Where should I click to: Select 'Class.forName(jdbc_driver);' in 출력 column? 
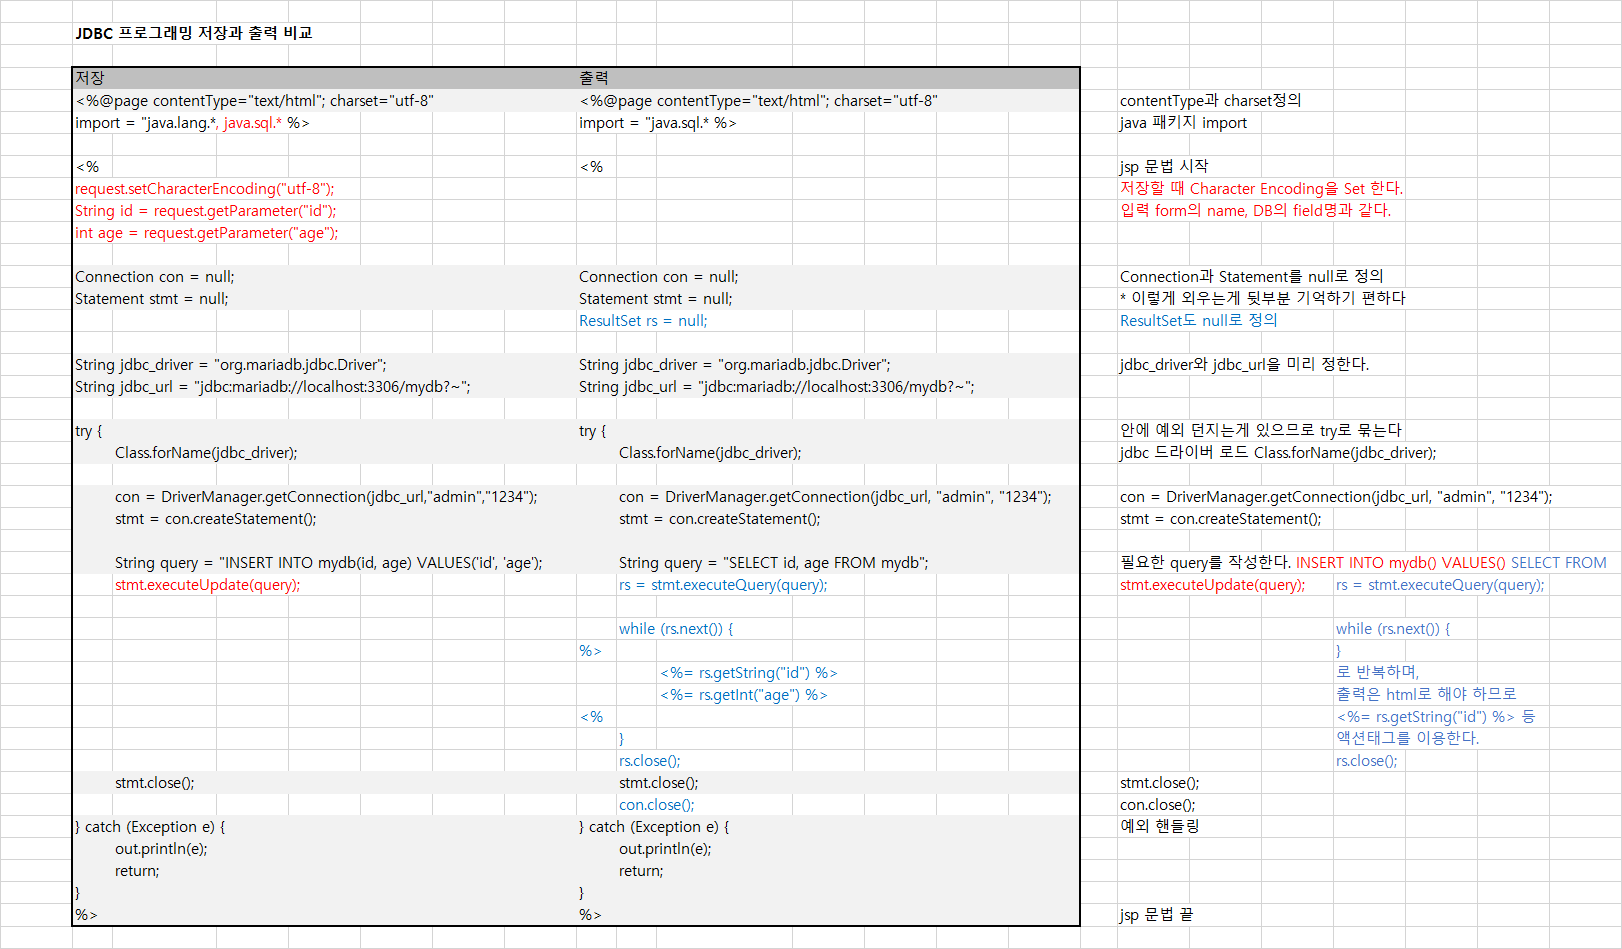click(x=710, y=452)
